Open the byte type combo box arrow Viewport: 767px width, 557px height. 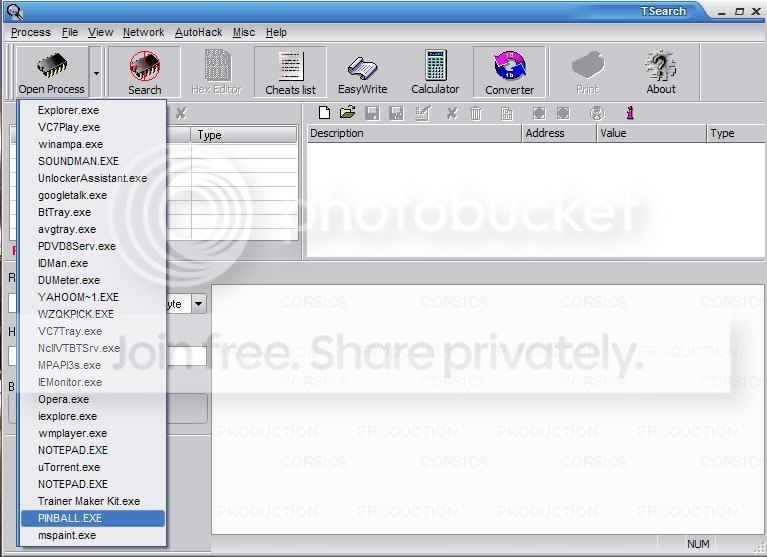(x=198, y=303)
